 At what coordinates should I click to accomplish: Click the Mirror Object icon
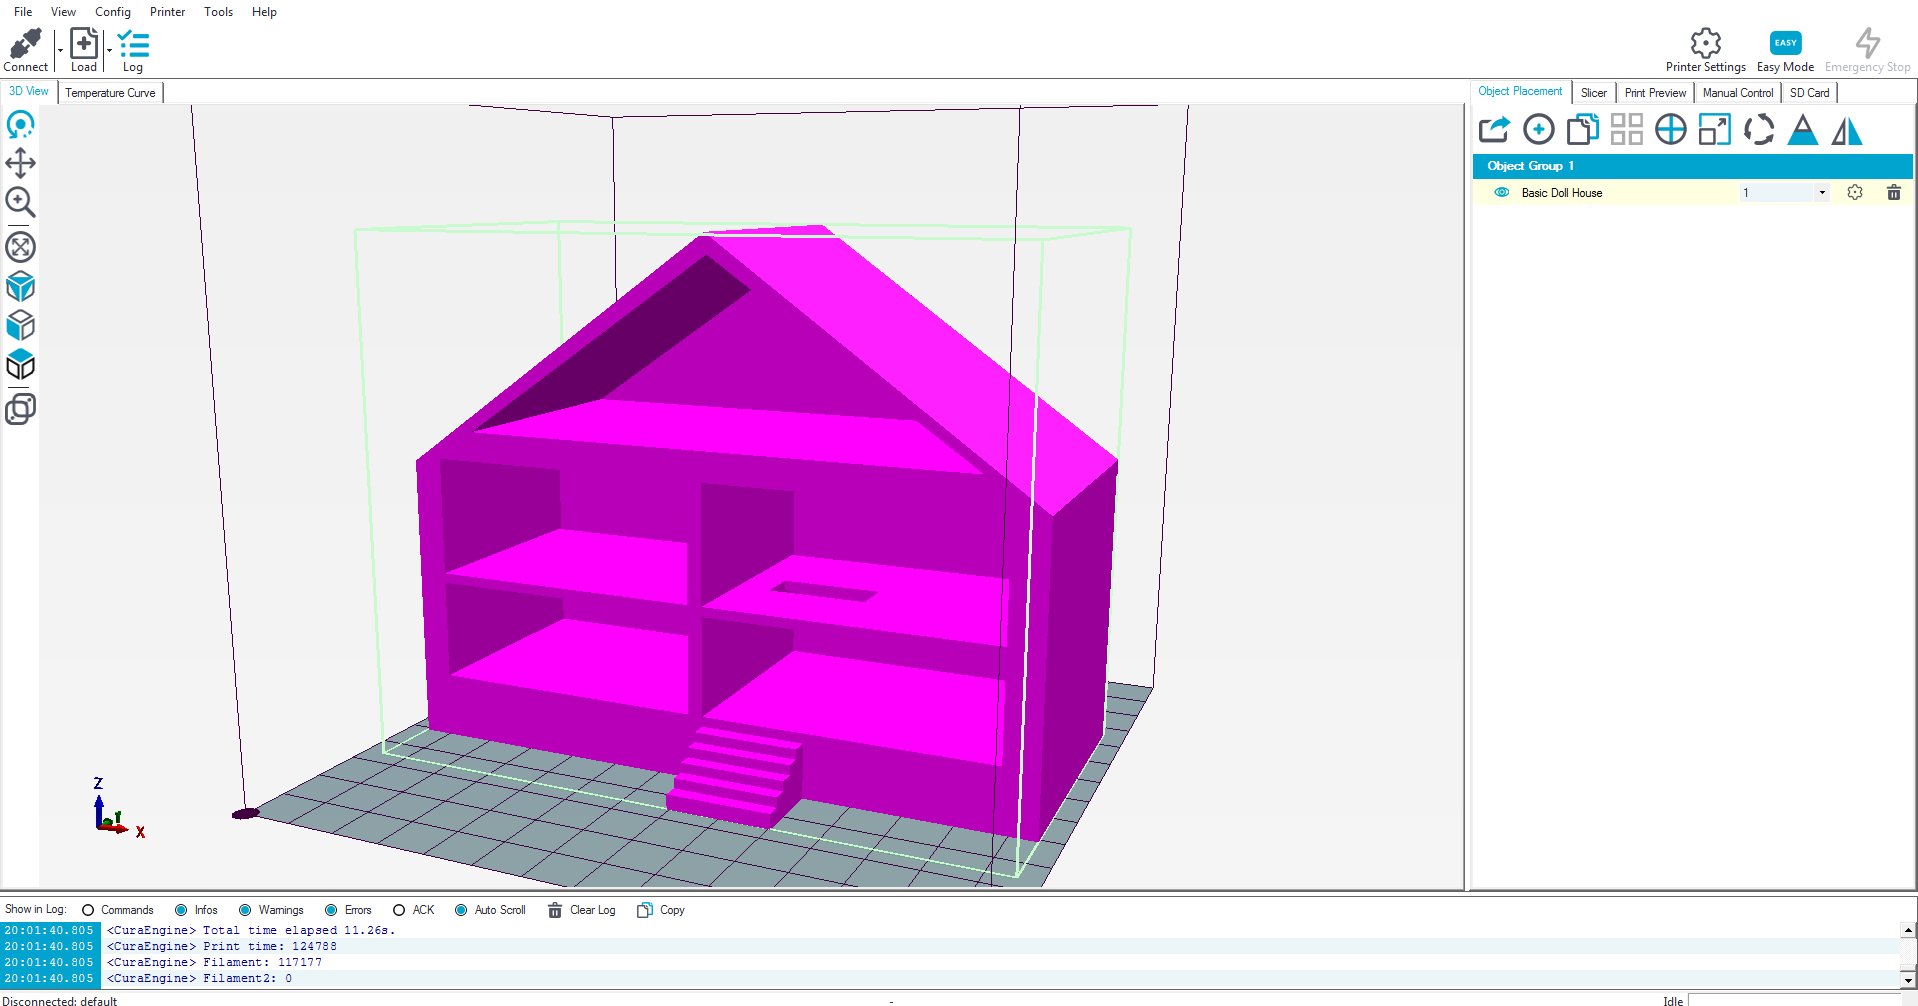coord(1846,129)
